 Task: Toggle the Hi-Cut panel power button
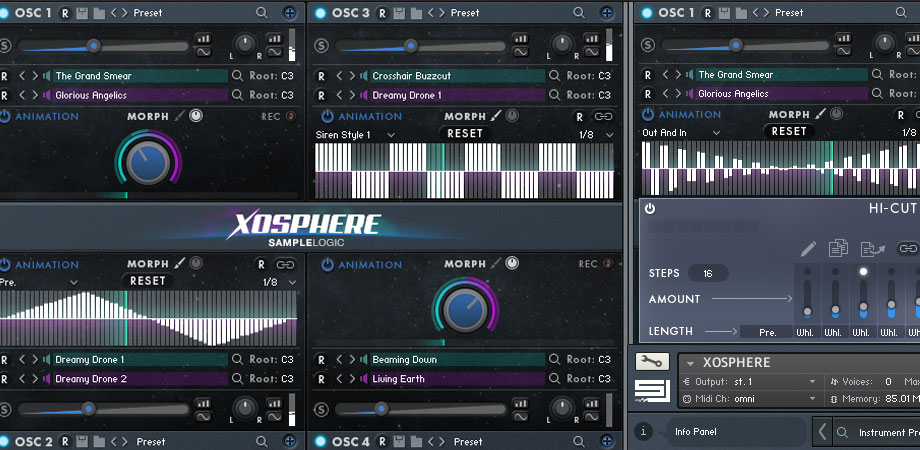tap(650, 208)
